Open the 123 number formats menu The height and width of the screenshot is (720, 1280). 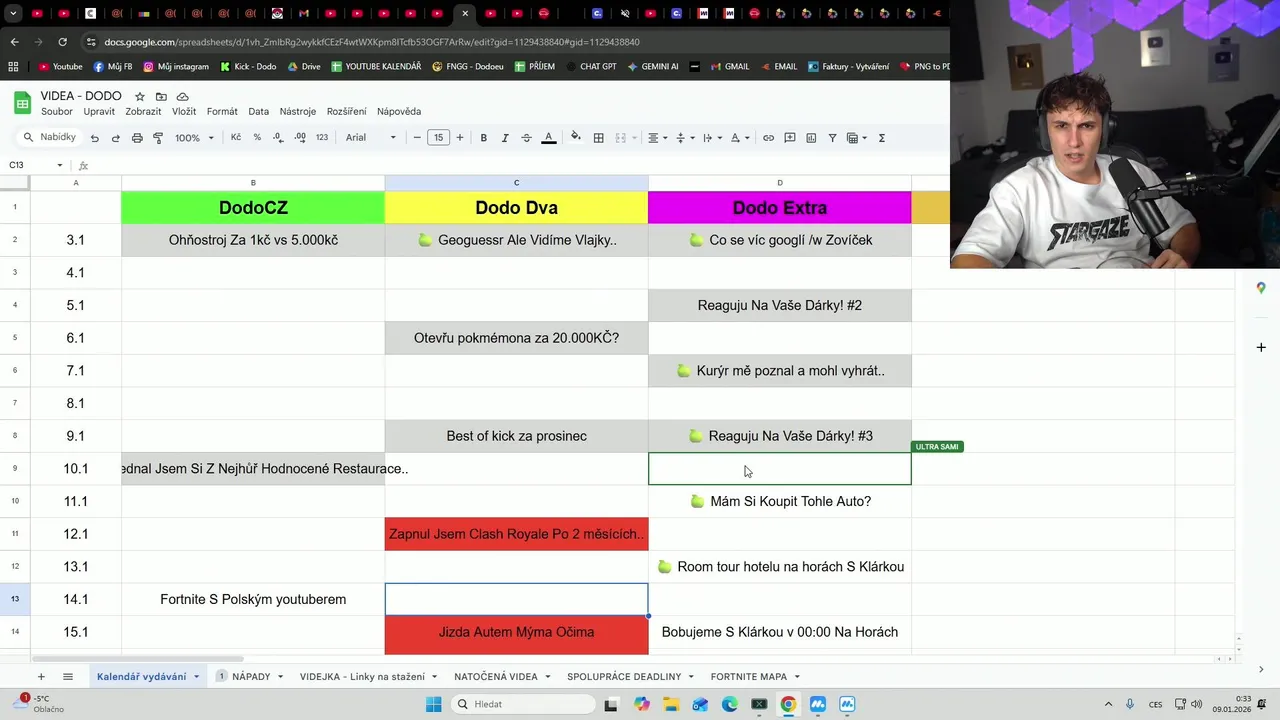click(x=322, y=138)
